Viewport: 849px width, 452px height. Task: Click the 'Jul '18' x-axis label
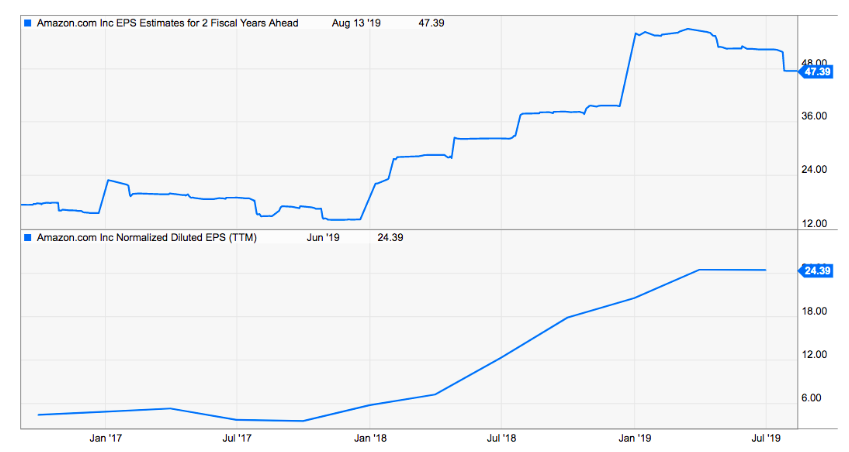501,438
